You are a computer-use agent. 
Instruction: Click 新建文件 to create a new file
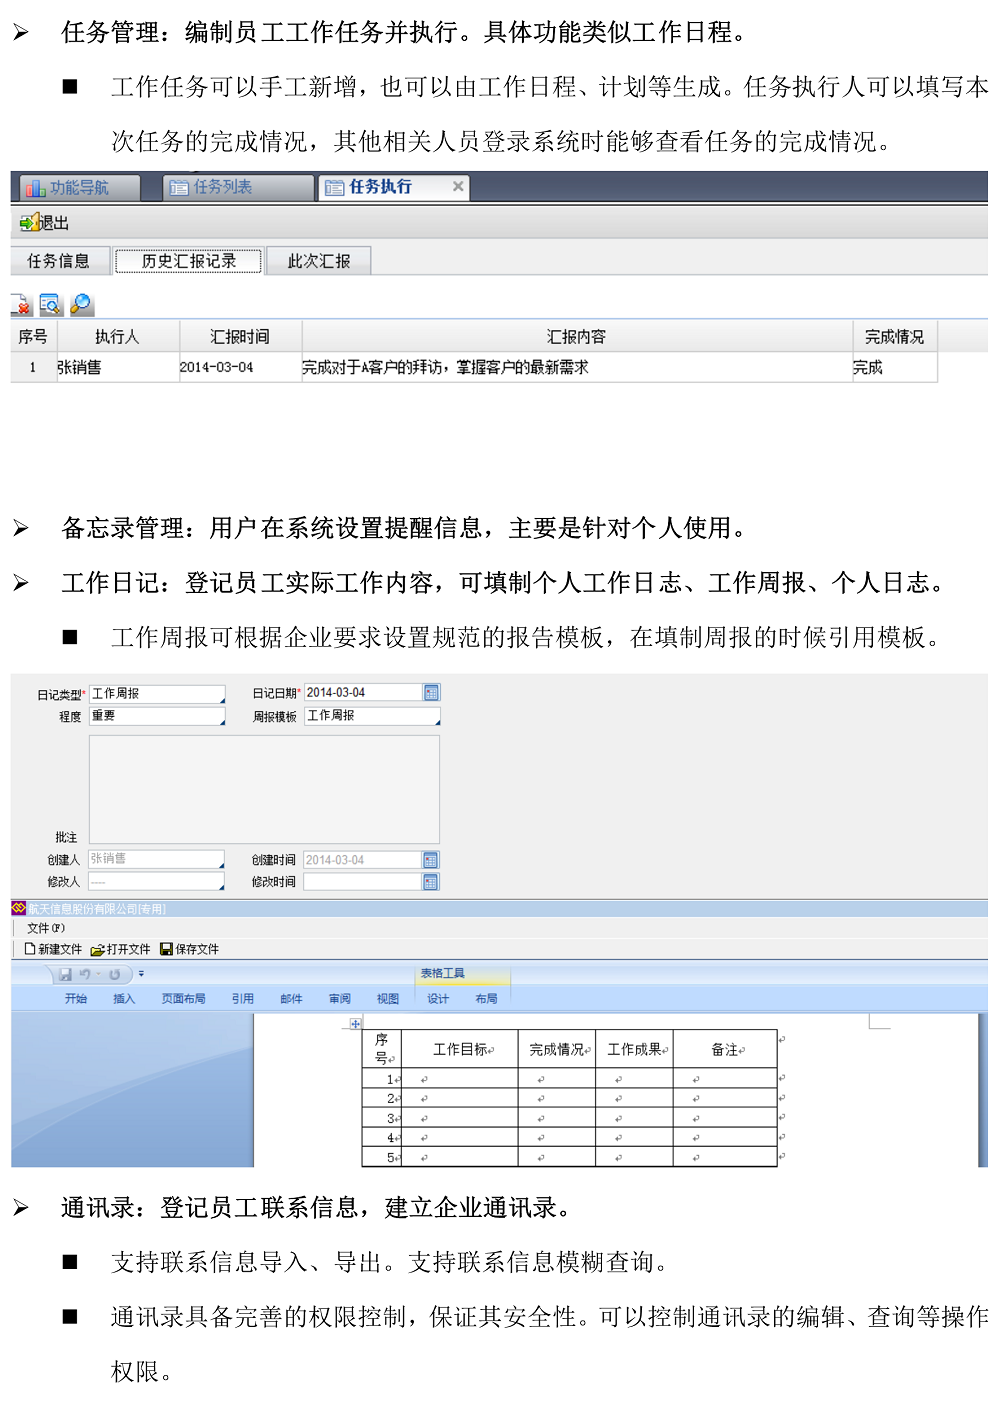point(53,949)
